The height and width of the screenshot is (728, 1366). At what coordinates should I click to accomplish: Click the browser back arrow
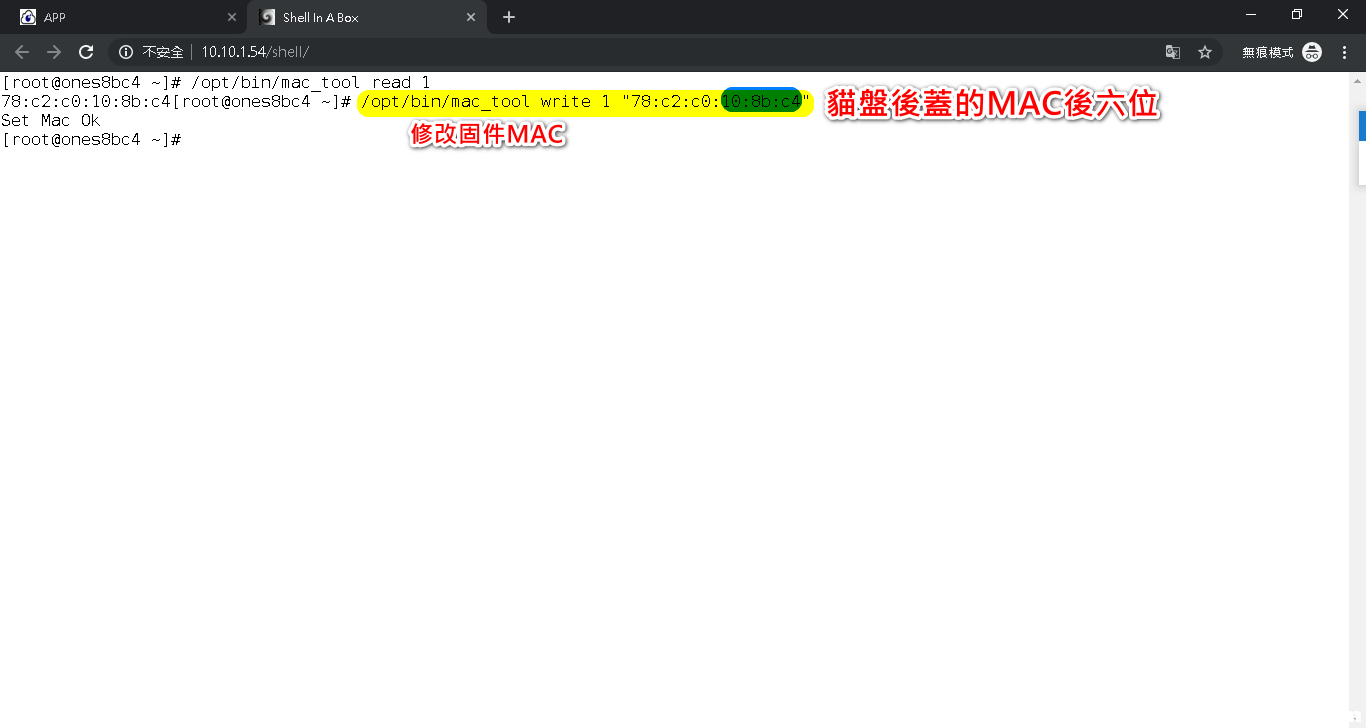22,52
